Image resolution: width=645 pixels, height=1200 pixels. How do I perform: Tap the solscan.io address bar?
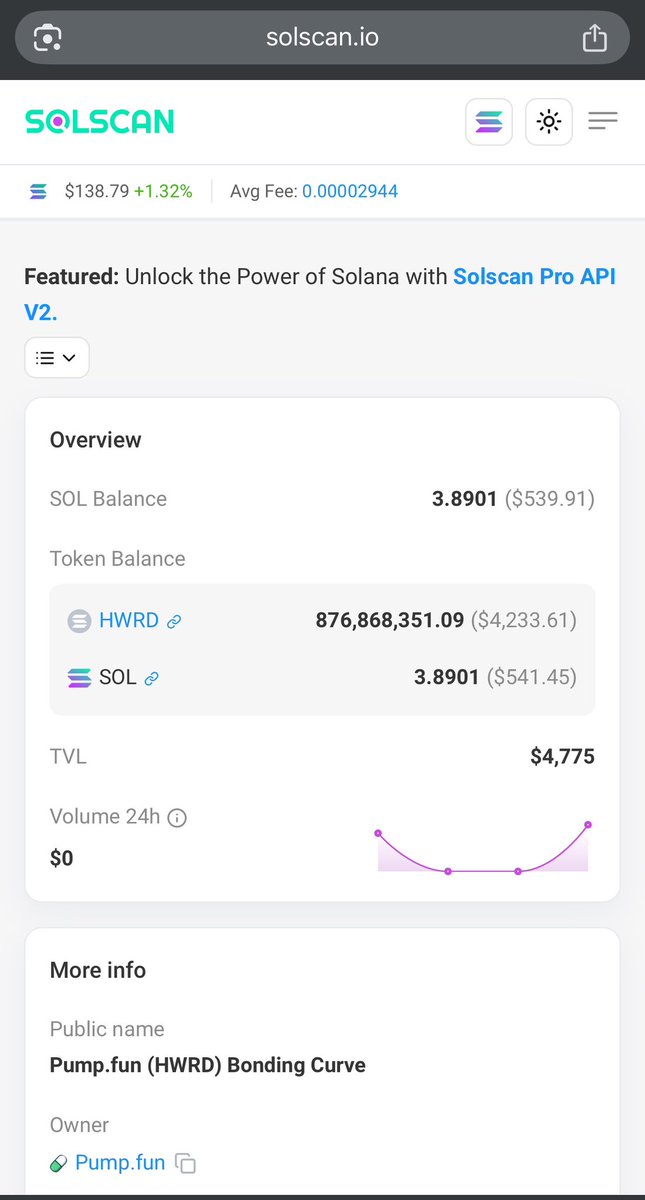click(x=322, y=38)
